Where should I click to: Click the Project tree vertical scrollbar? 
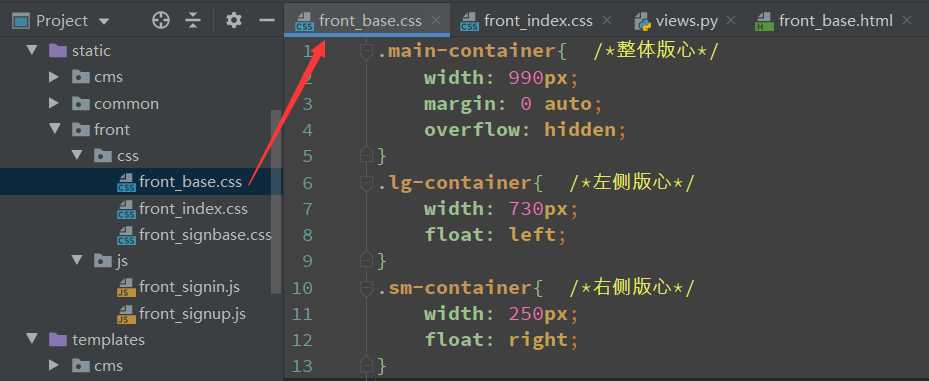point(276,201)
